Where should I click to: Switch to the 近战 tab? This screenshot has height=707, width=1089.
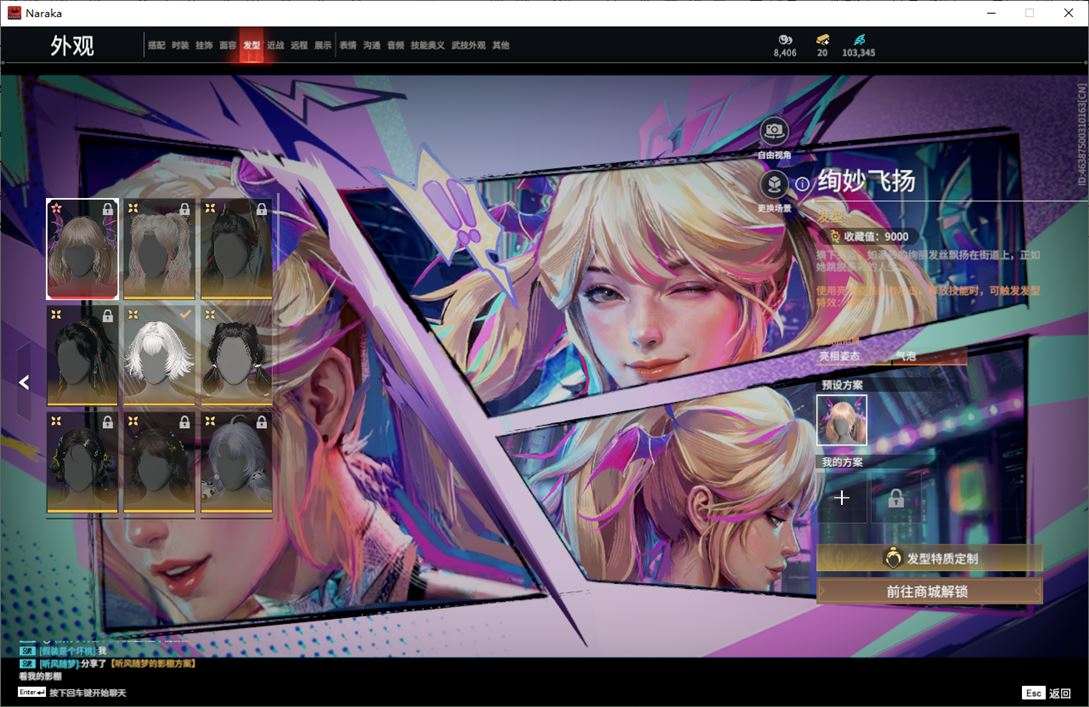point(276,45)
